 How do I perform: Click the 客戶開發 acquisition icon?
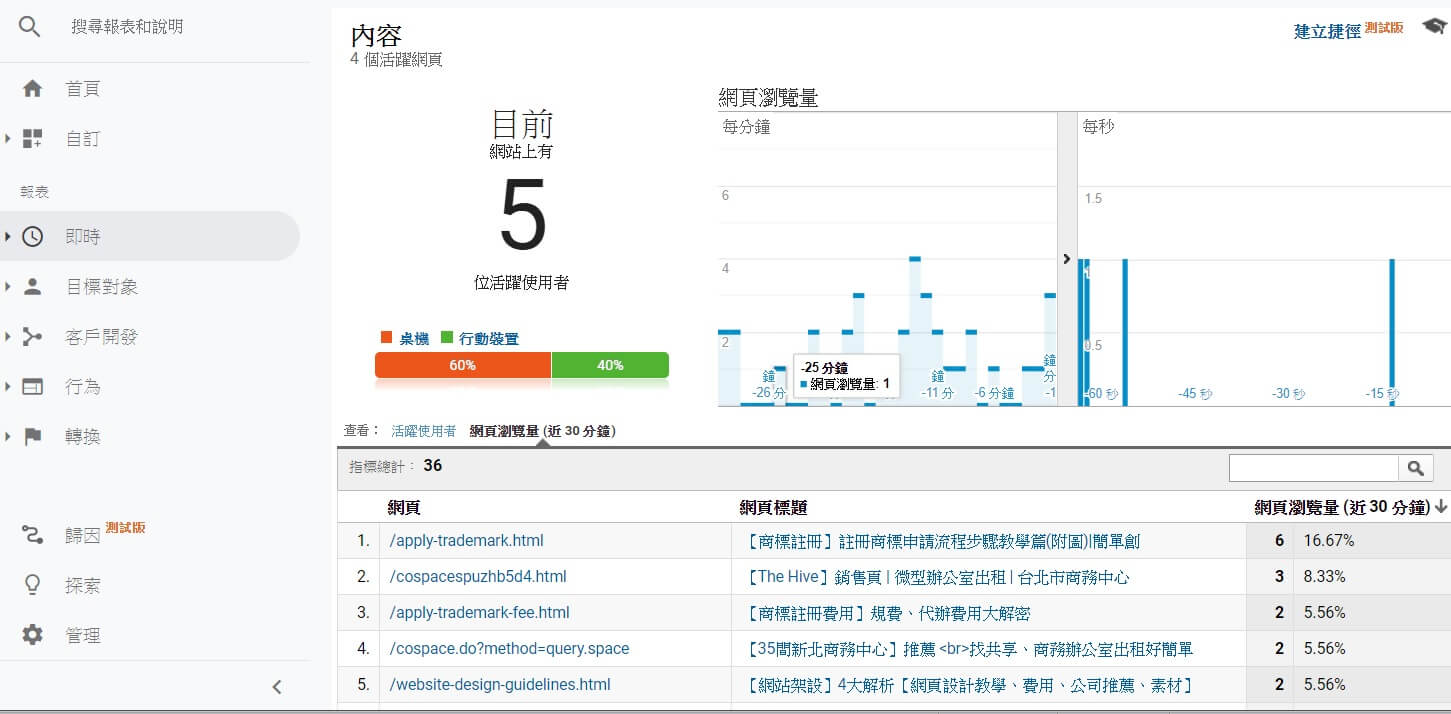33,337
